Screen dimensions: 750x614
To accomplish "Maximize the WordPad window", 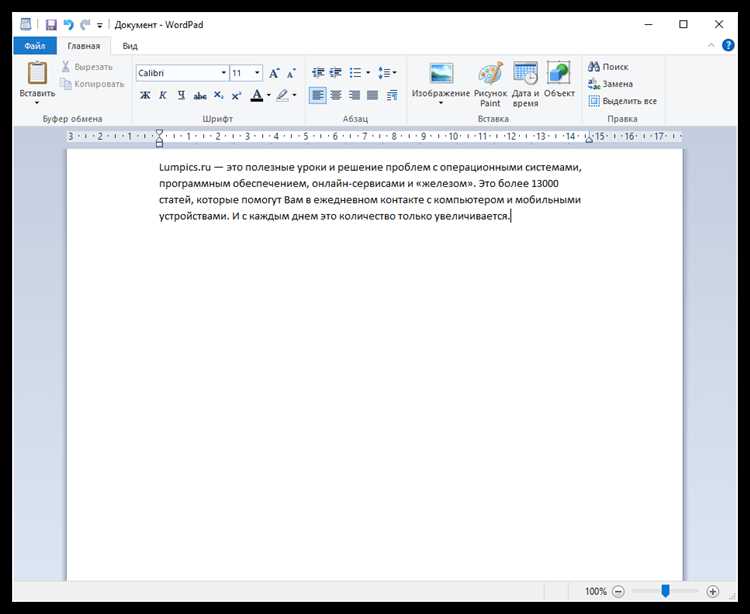I will 683,24.
